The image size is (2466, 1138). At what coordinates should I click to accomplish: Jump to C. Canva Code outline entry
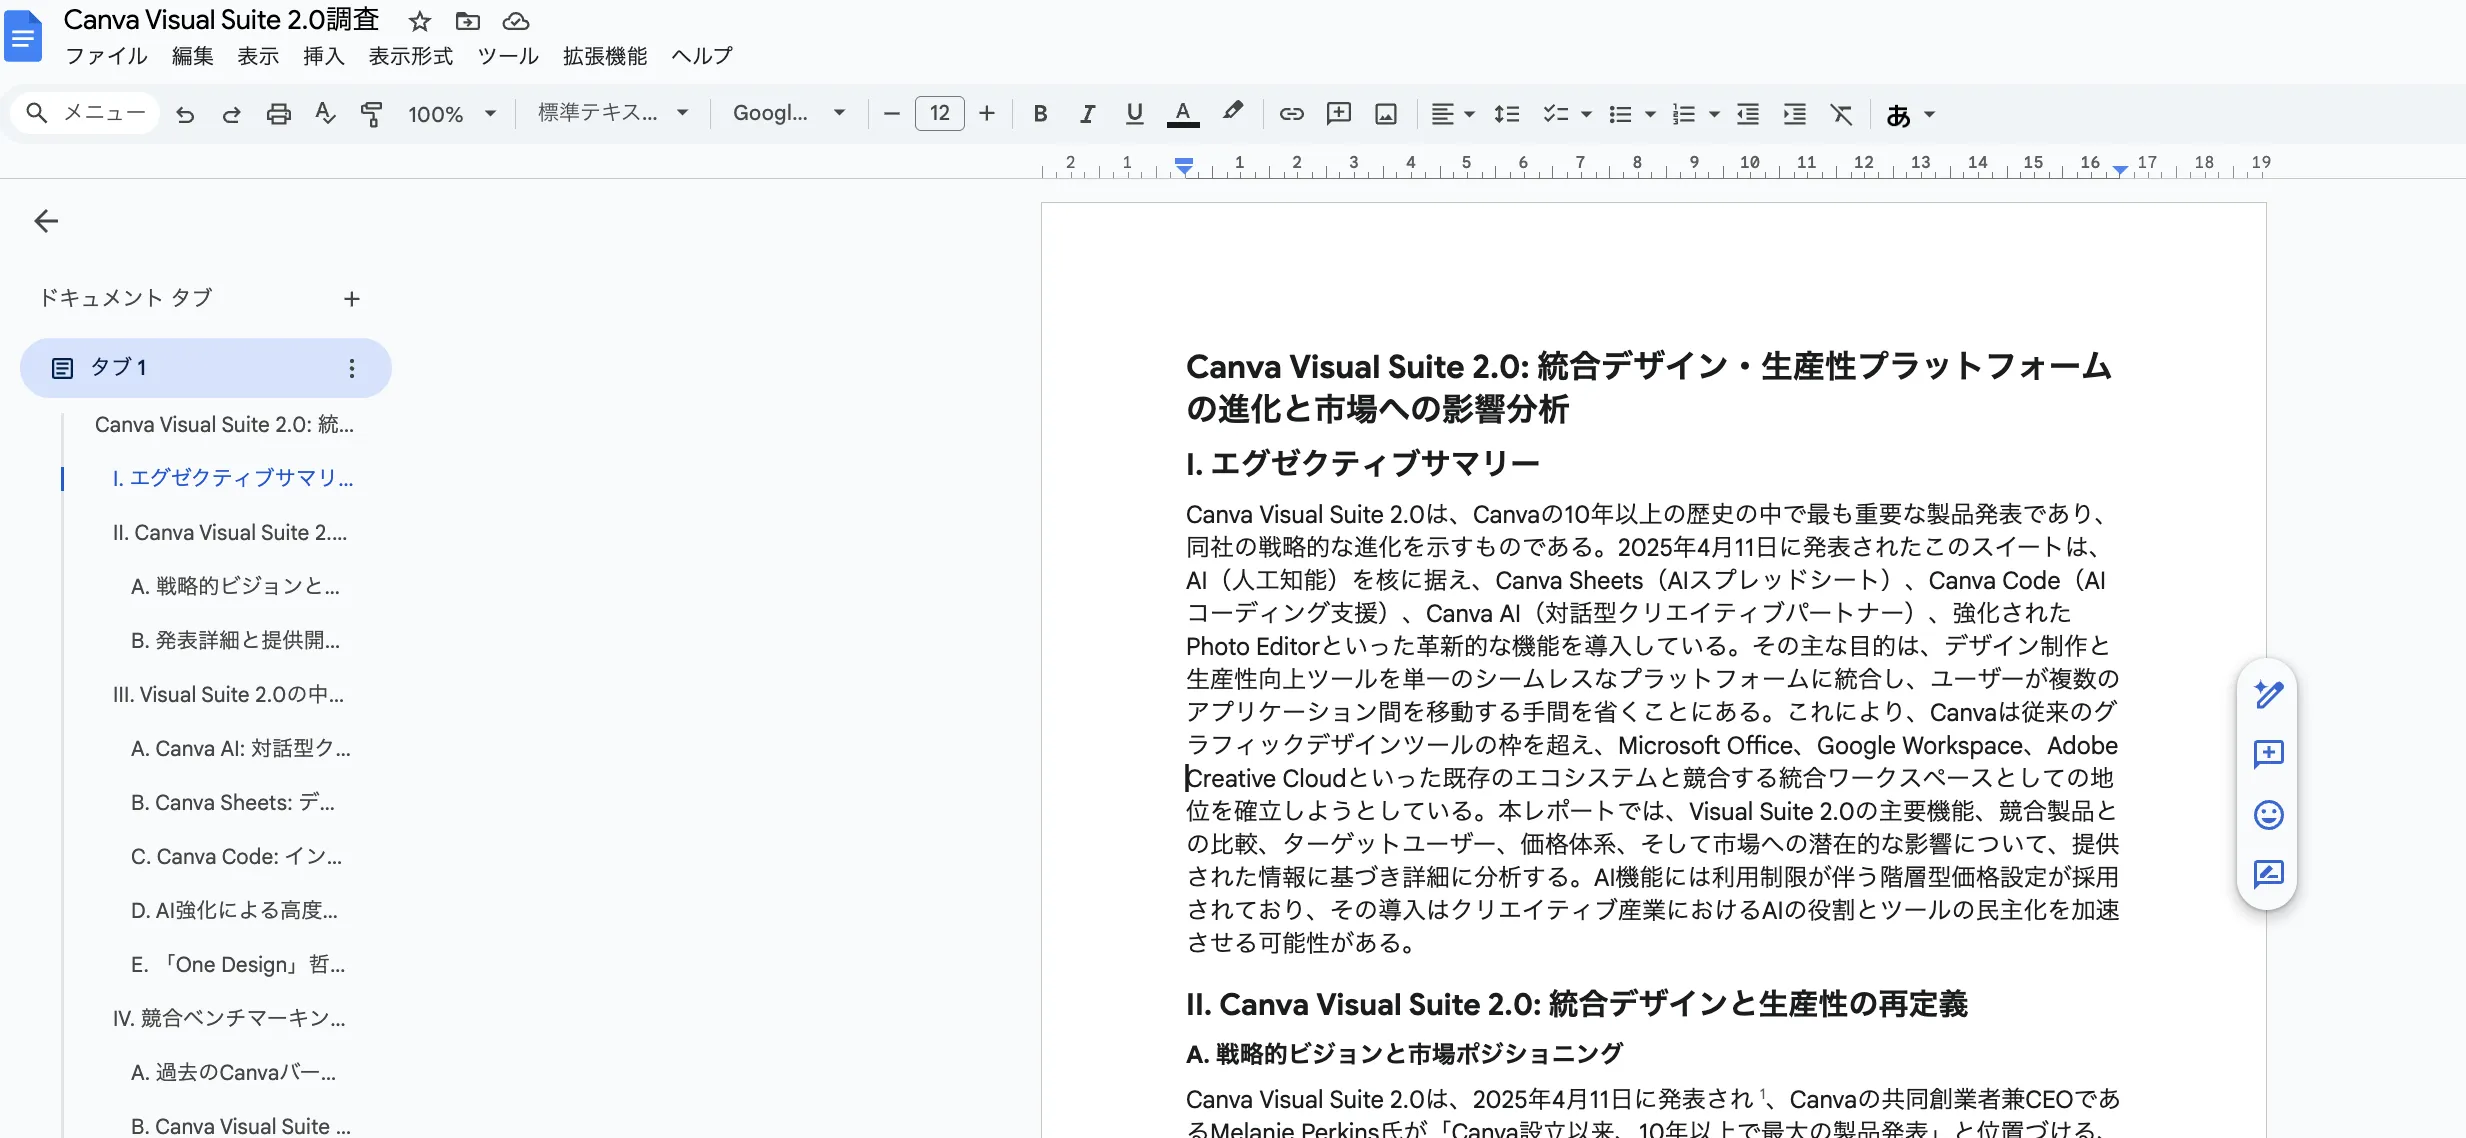[237, 856]
